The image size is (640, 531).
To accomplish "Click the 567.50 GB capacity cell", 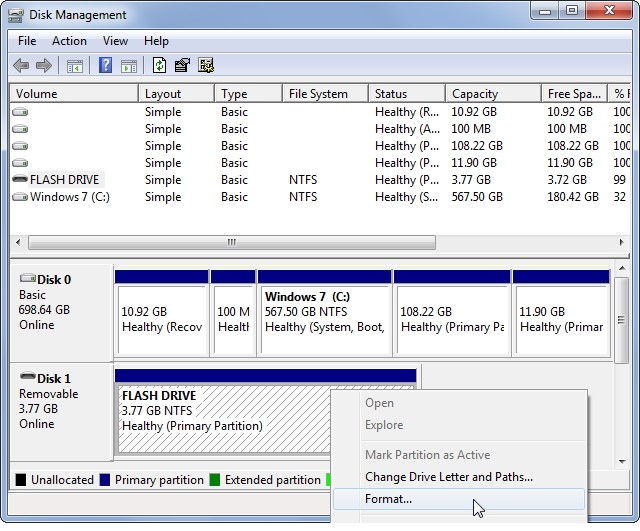I will coord(477,197).
